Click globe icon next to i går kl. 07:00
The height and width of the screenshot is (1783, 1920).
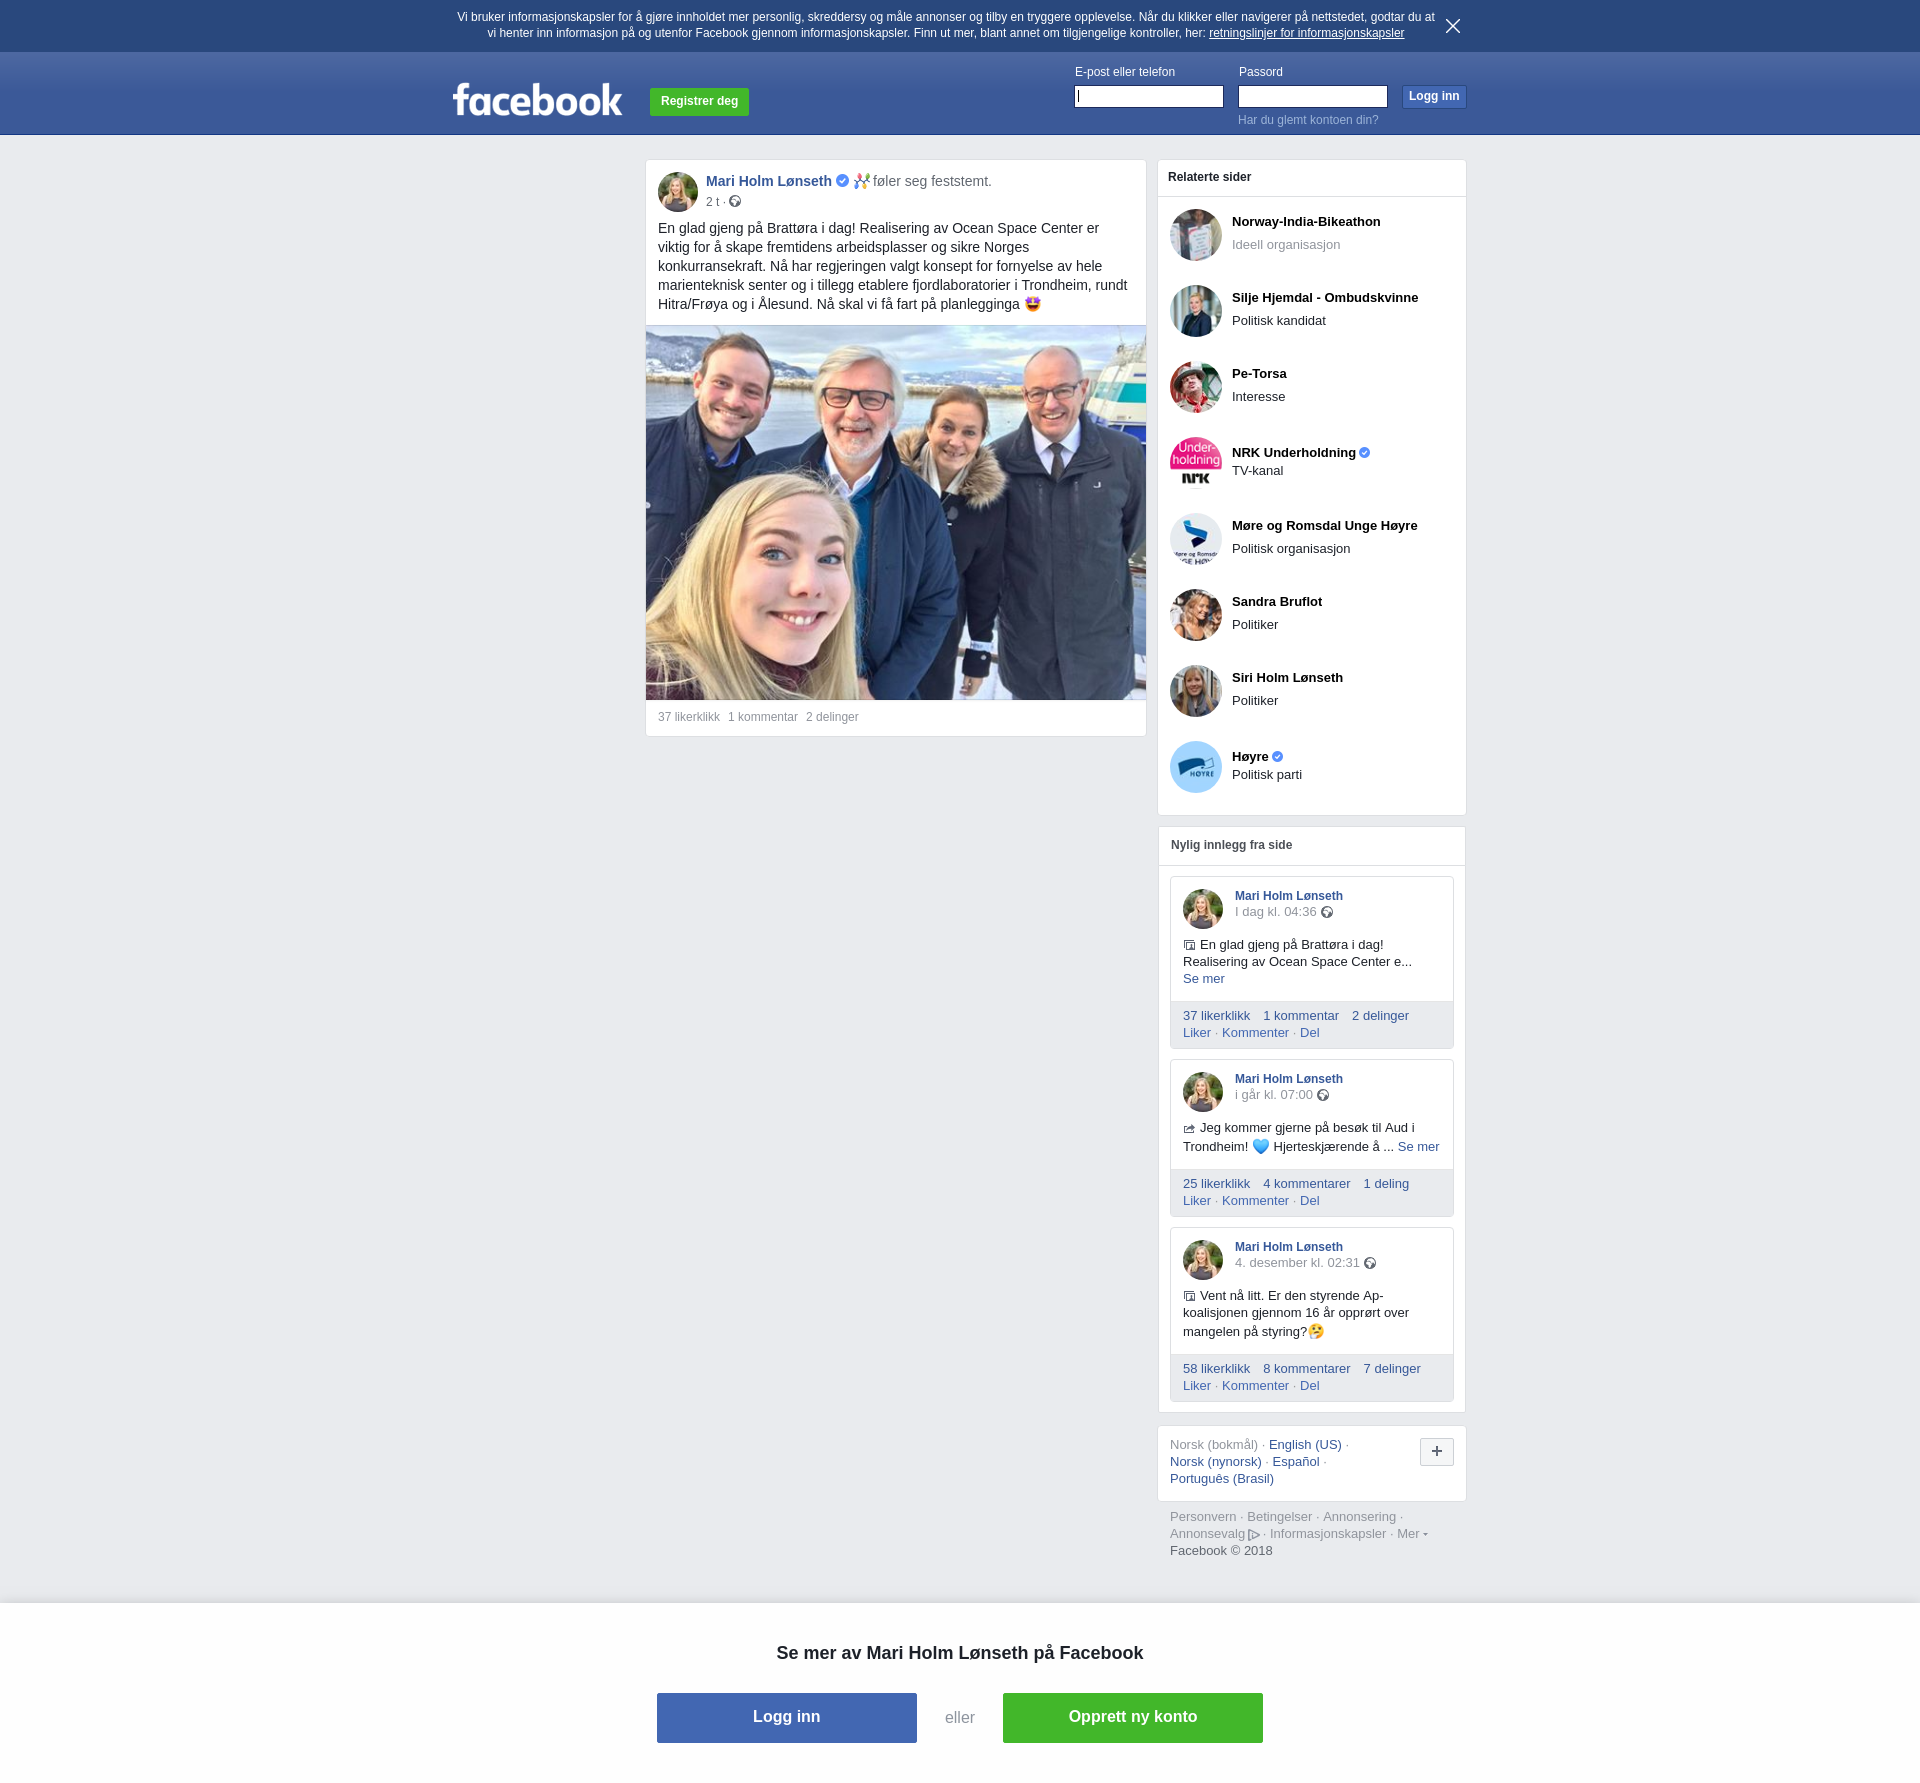[x=1323, y=1095]
